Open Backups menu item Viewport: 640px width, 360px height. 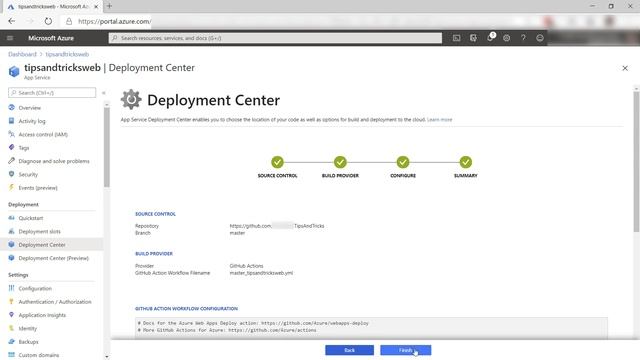pos(28,342)
